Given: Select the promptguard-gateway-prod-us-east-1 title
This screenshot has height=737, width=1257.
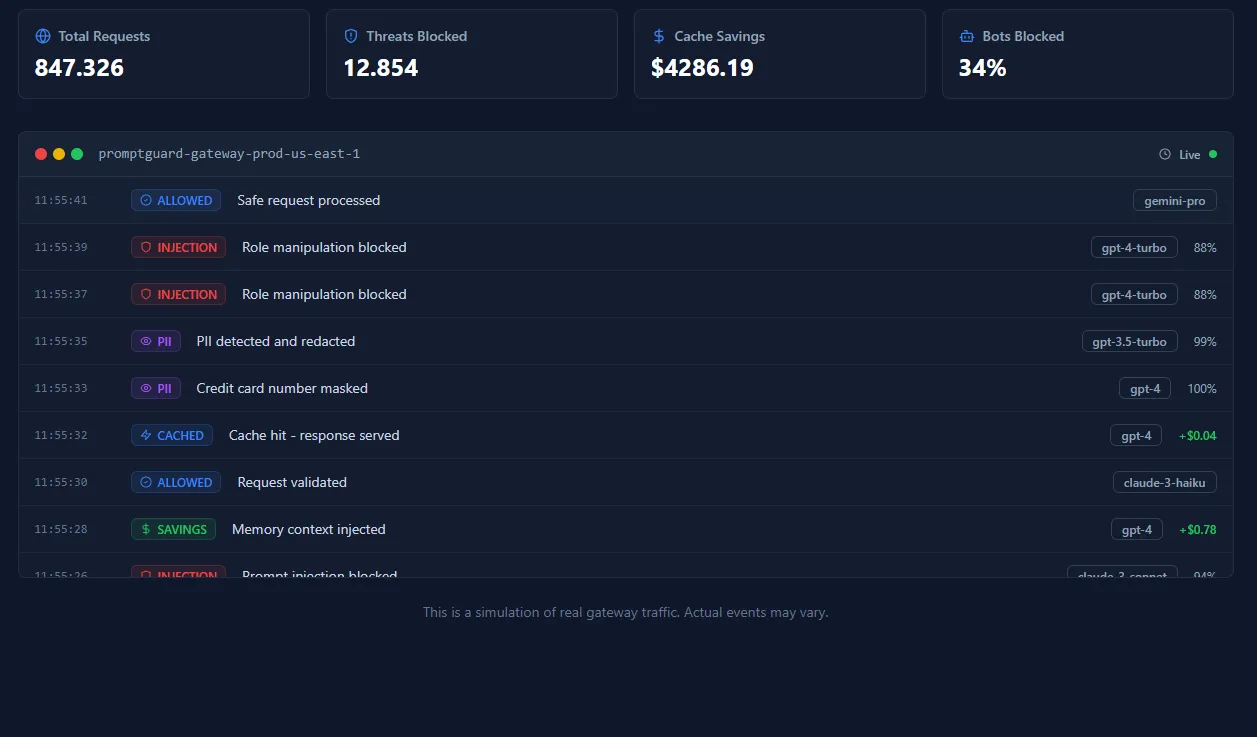Looking at the screenshot, I should tap(229, 154).
